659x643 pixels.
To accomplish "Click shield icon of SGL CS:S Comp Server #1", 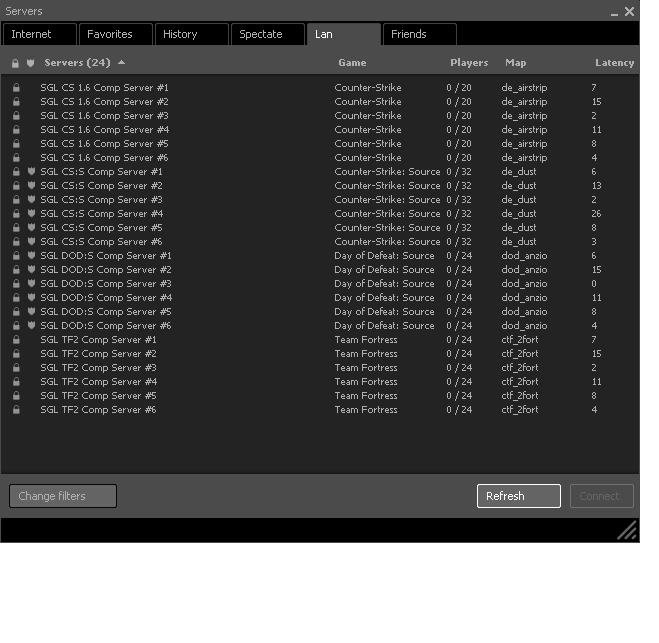I will pyautogui.click(x=31, y=171).
